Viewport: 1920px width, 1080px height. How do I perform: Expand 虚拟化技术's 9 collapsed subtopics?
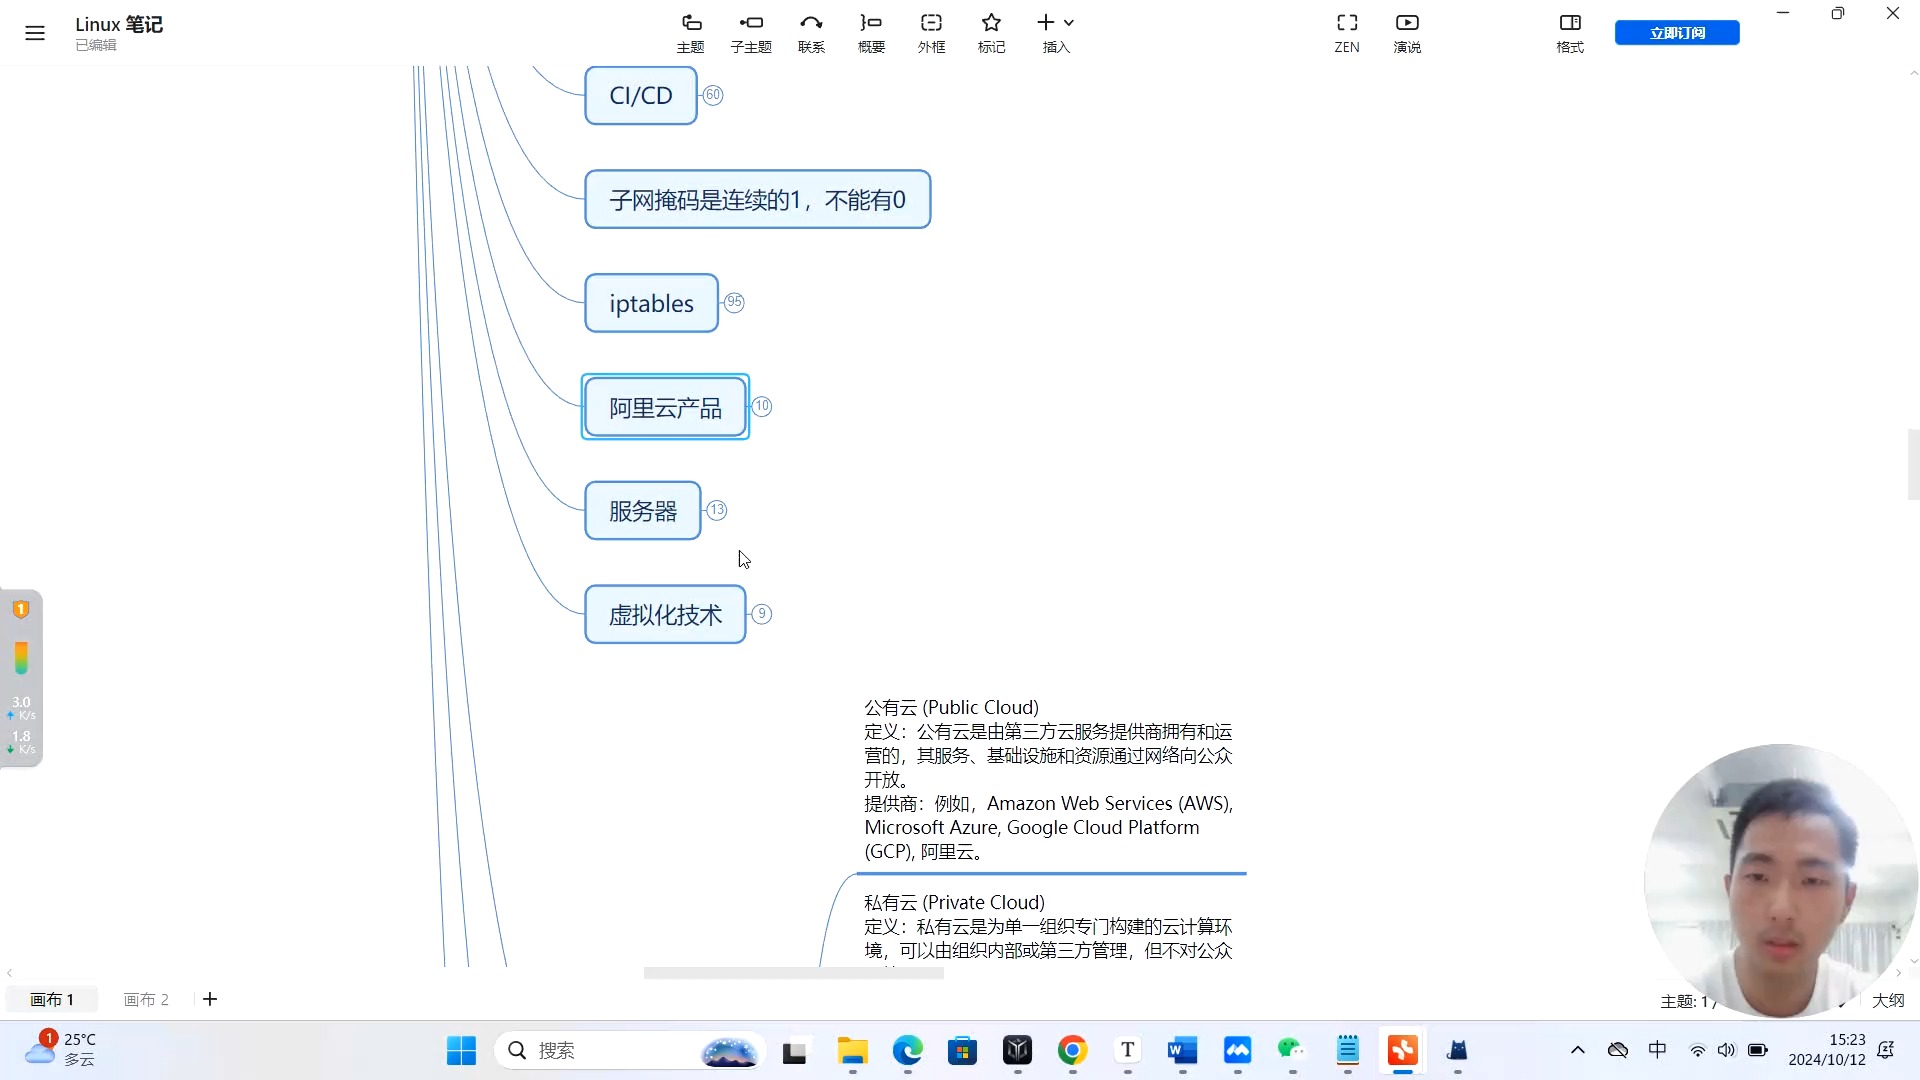[762, 614]
